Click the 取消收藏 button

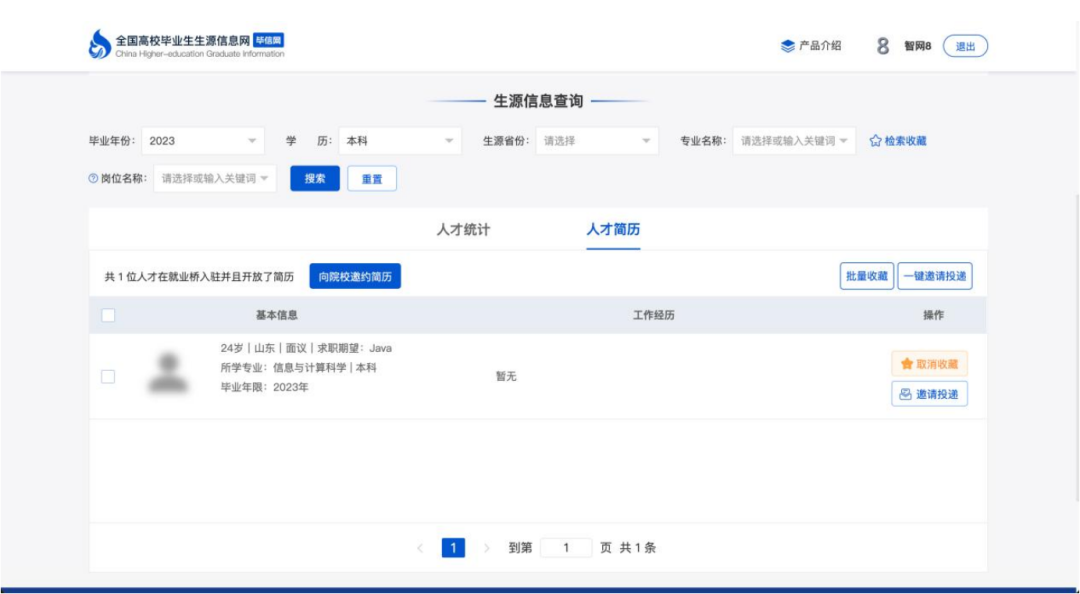[929, 364]
